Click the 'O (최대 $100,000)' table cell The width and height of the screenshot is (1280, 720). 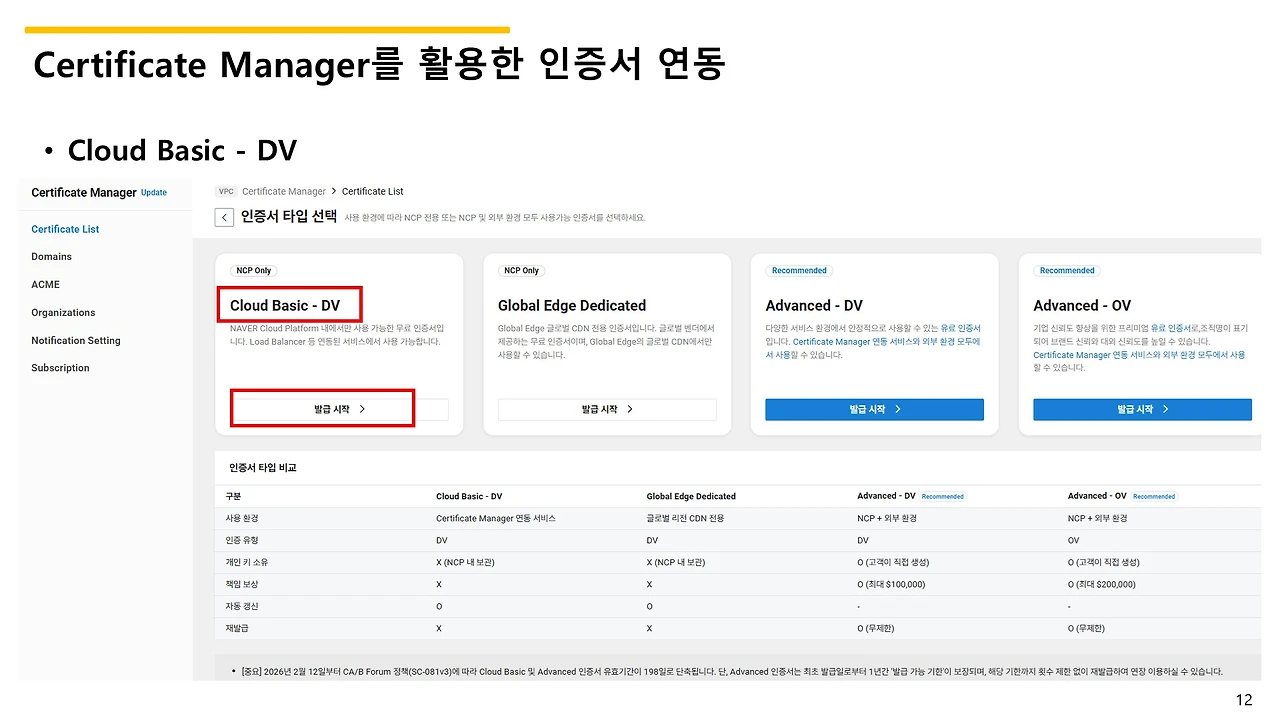click(x=891, y=584)
